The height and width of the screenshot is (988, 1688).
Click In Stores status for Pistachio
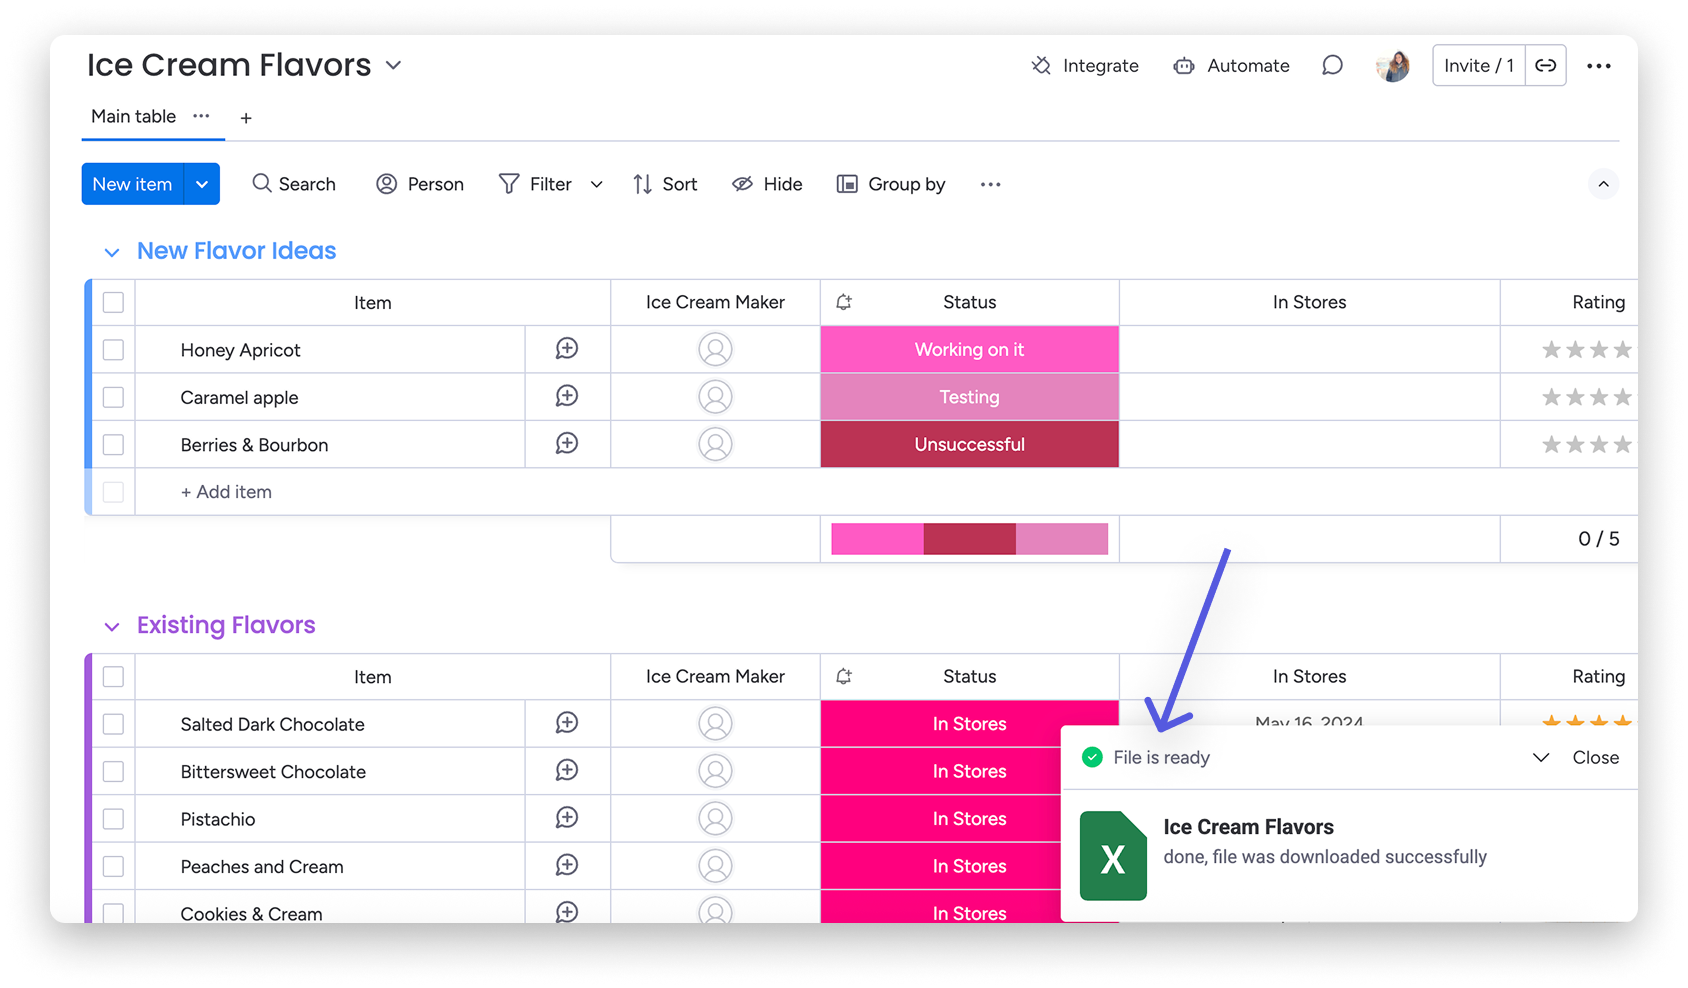pos(941,819)
